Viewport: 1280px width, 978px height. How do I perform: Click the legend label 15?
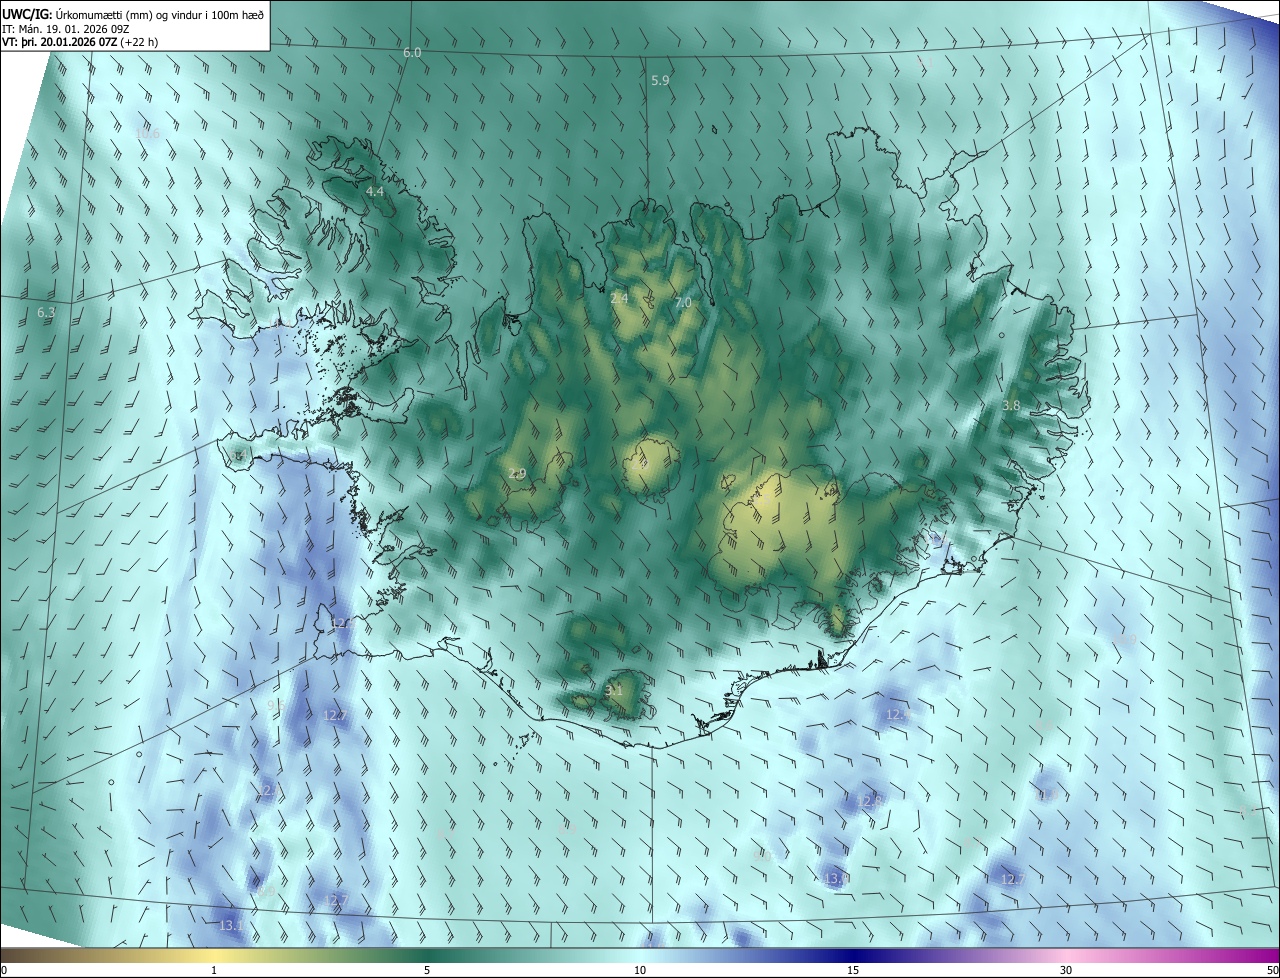coord(853,970)
